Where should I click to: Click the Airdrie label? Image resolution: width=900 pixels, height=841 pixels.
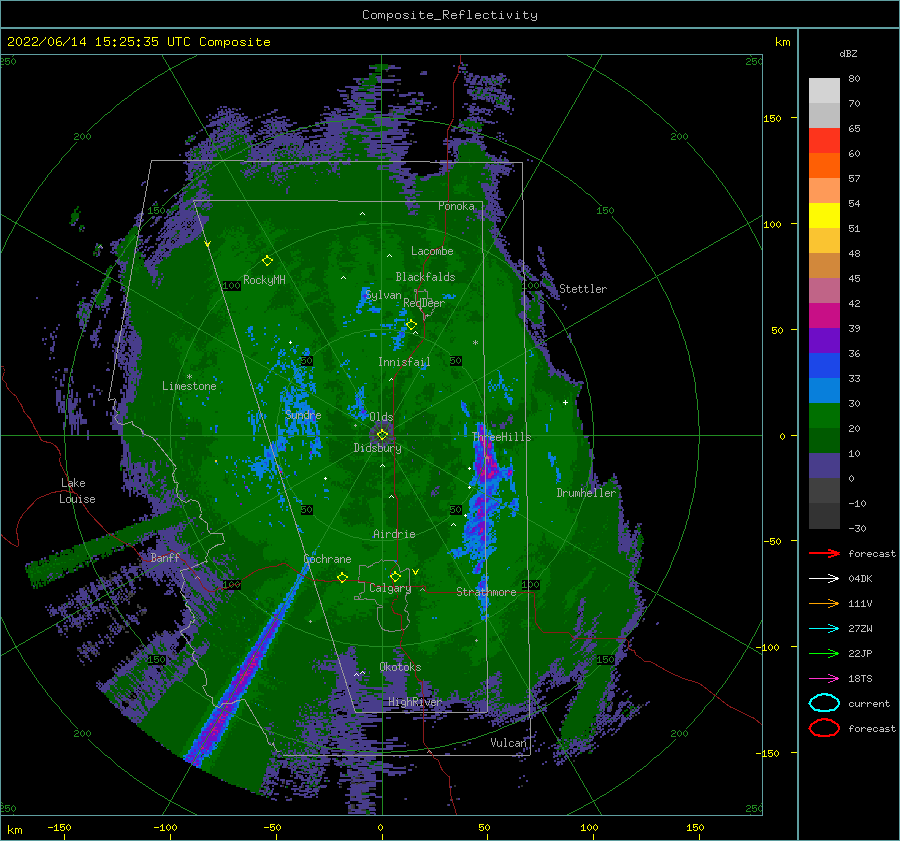[x=394, y=534]
